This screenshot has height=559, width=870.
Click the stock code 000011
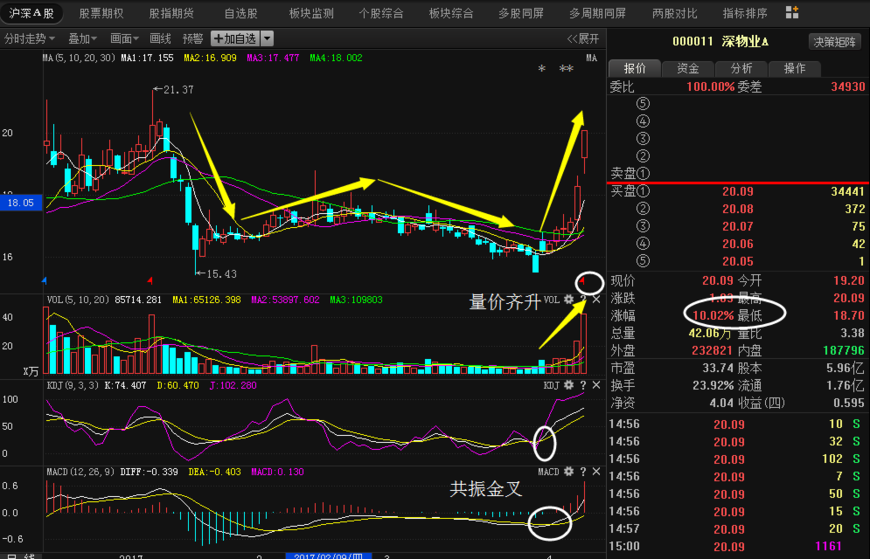click(x=692, y=42)
